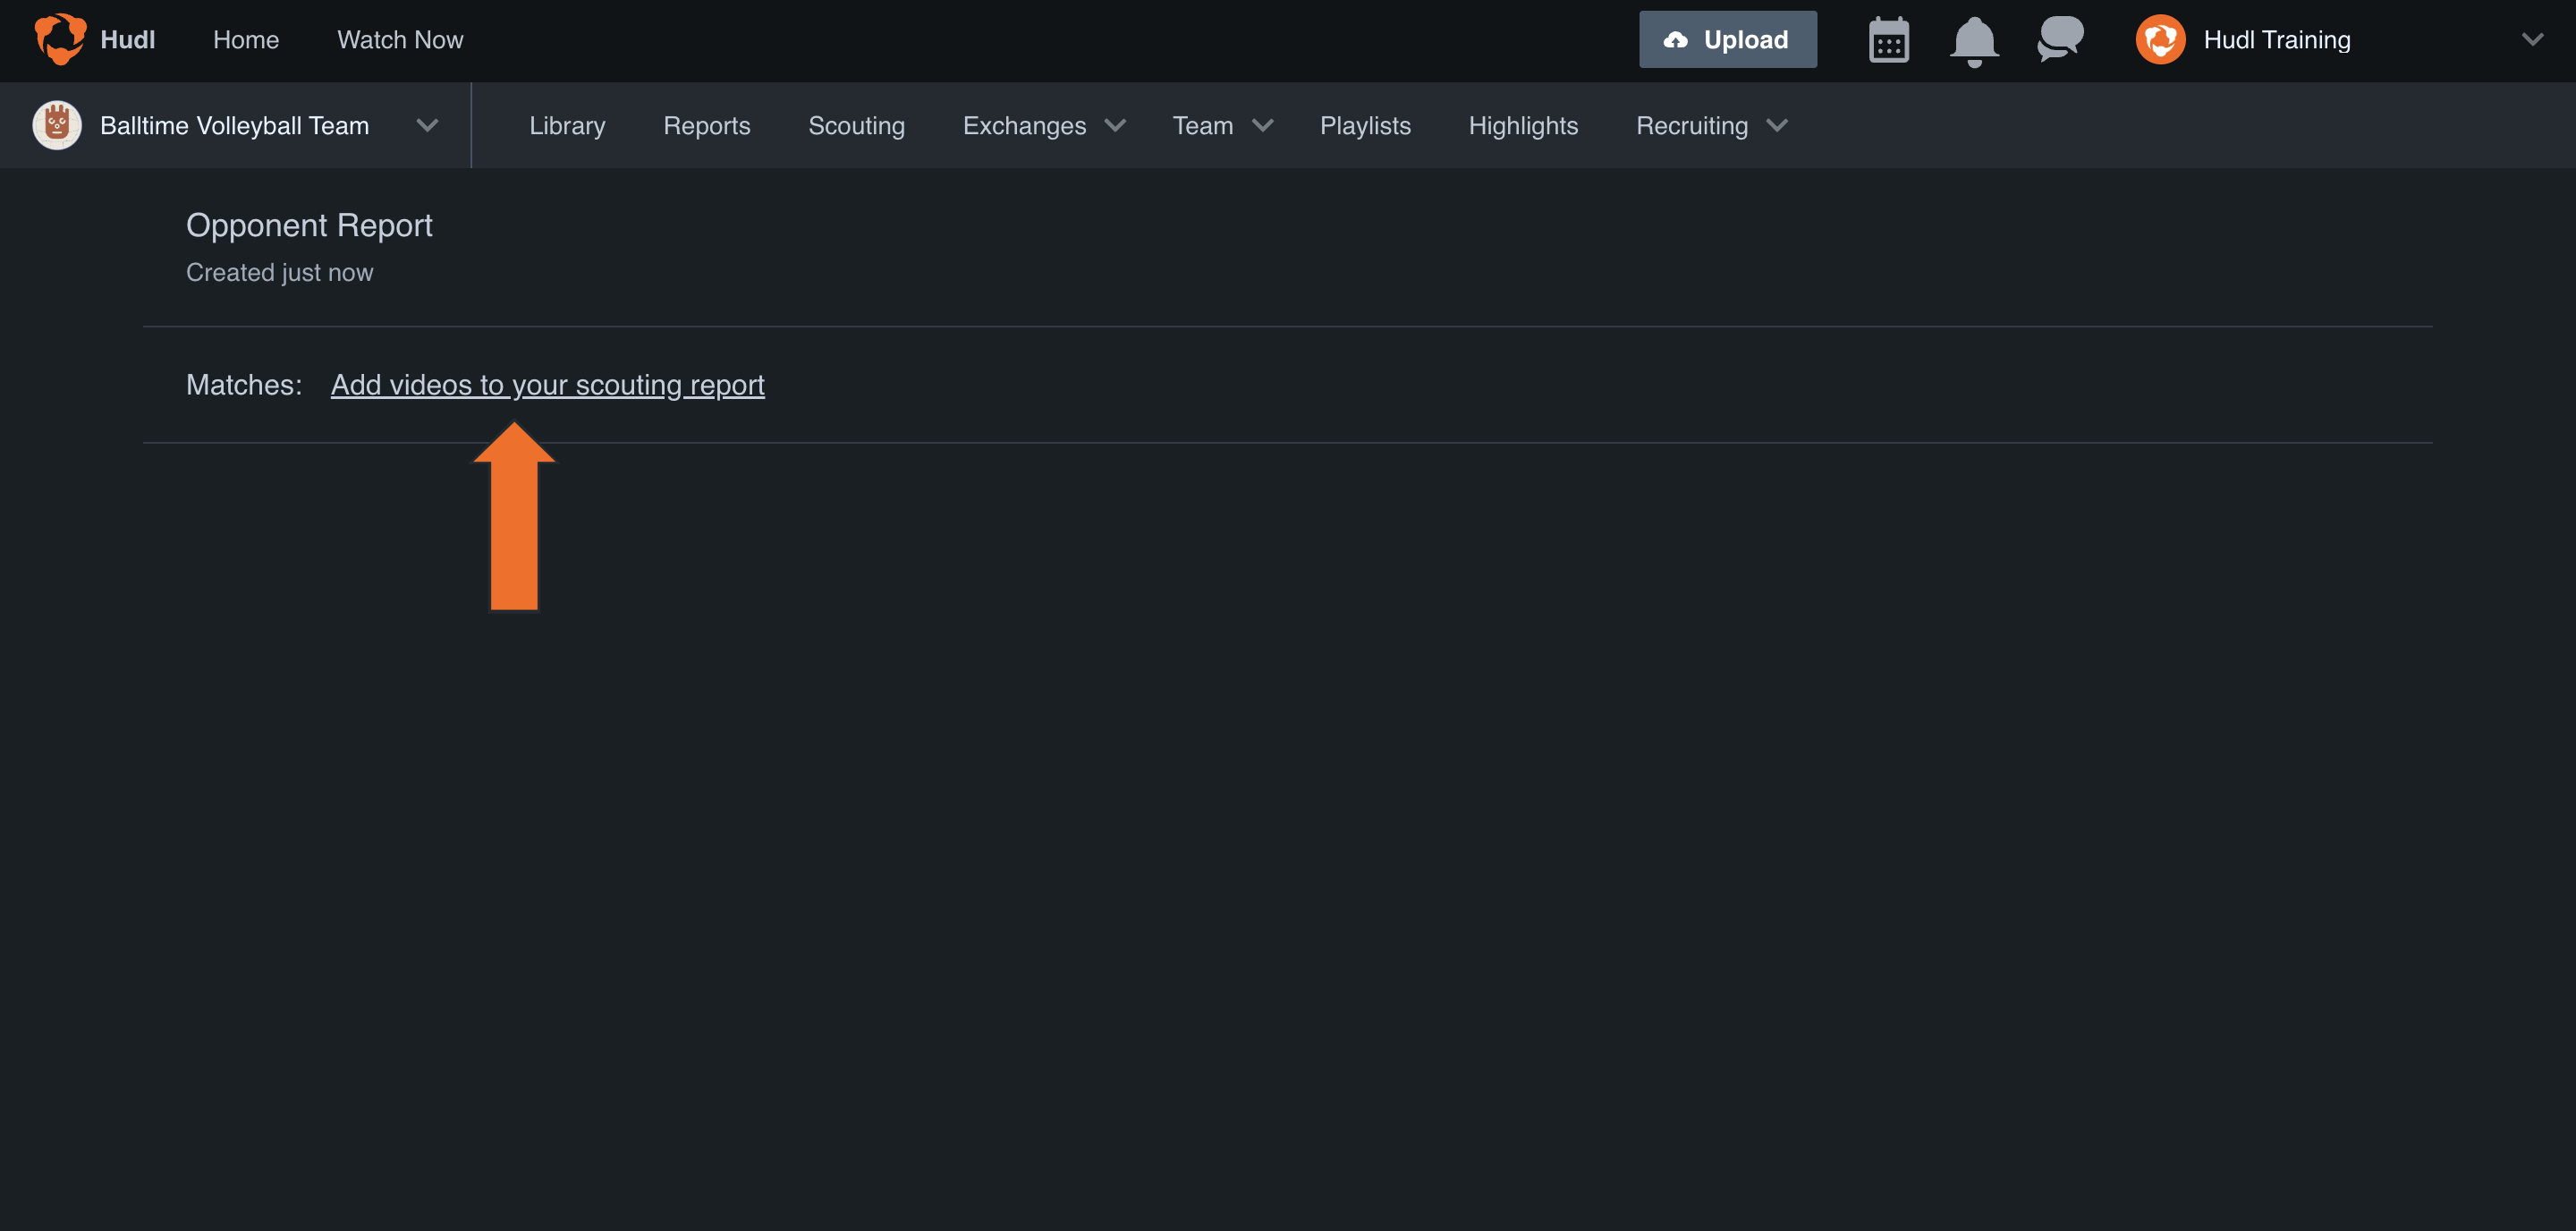Open Watch Now in top navigation
Viewport: 2576px width, 1231px height.
click(400, 40)
